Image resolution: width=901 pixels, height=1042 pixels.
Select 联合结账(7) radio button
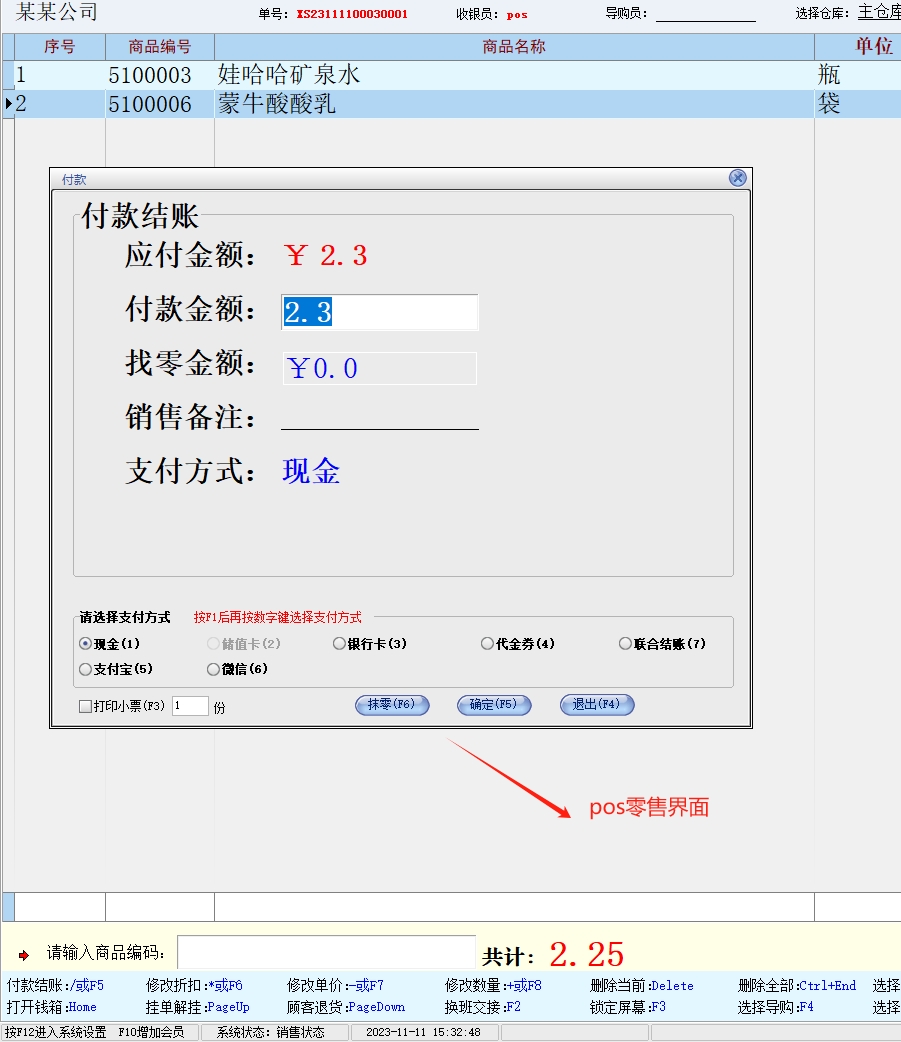[625, 644]
